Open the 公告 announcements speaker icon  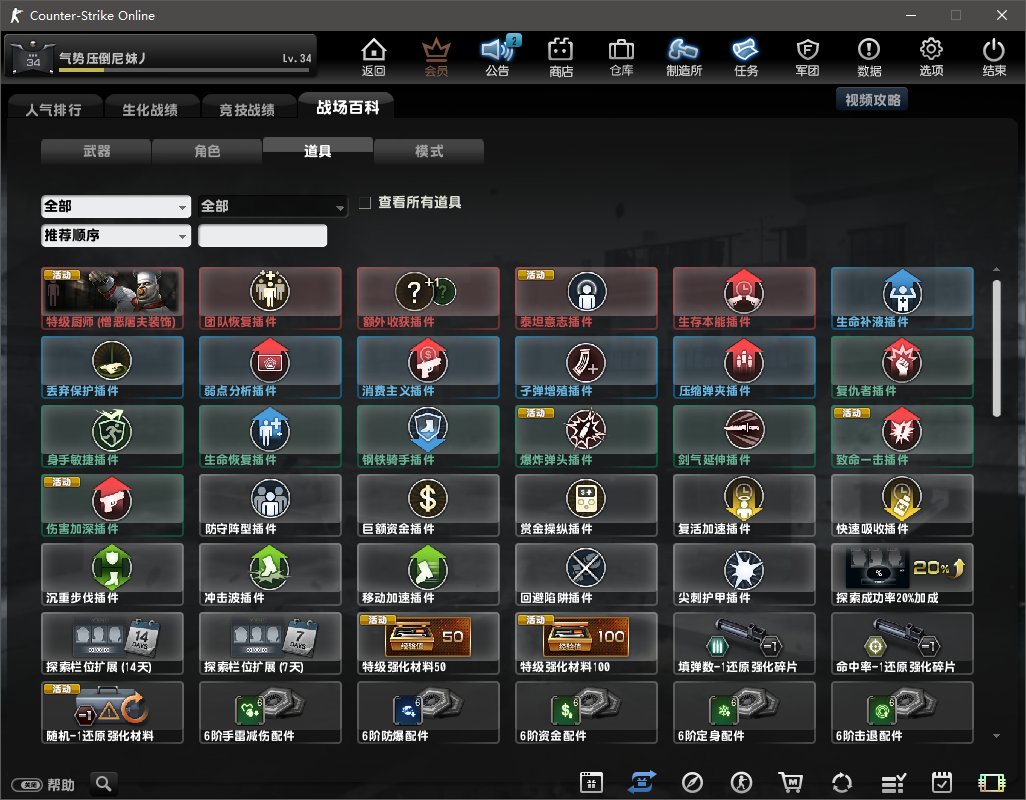pyautogui.click(x=497, y=57)
